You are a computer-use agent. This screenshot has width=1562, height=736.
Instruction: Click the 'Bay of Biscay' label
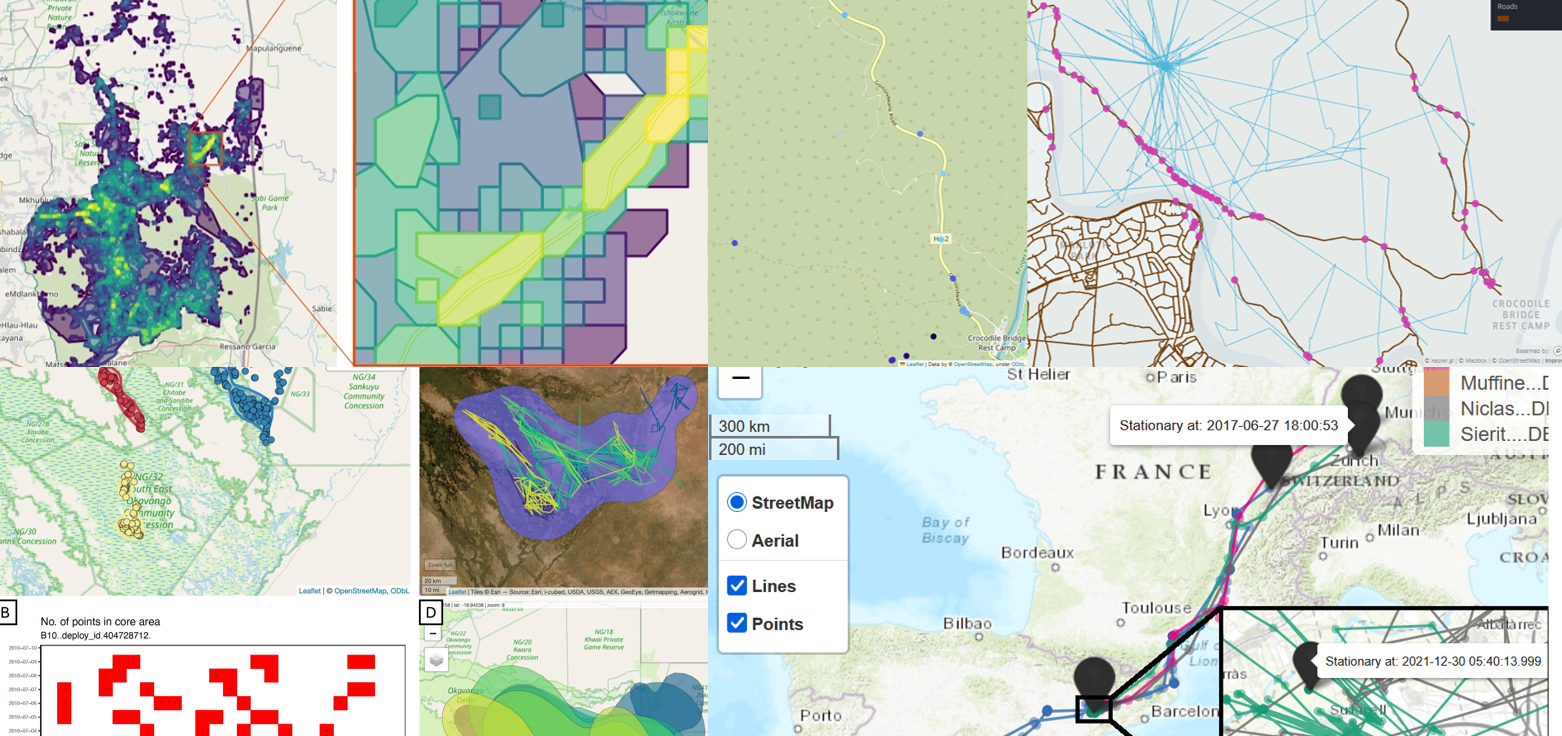click(x=945, y=529)
